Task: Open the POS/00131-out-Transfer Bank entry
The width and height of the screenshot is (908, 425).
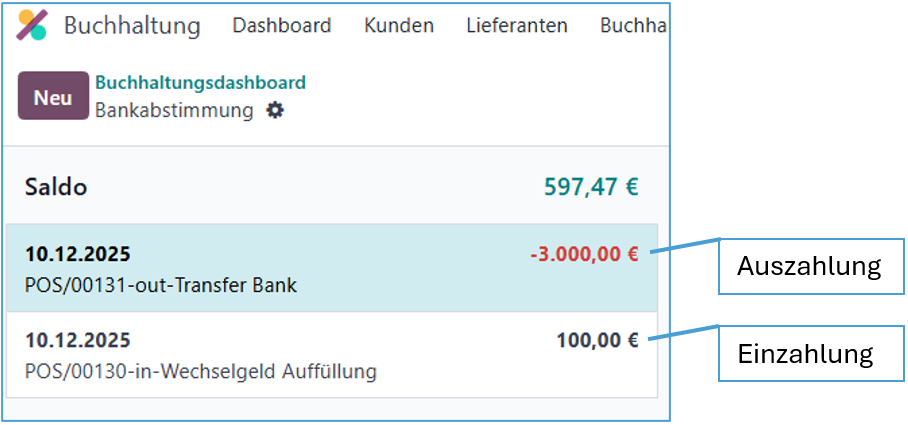Action: [x=161, y=285]
